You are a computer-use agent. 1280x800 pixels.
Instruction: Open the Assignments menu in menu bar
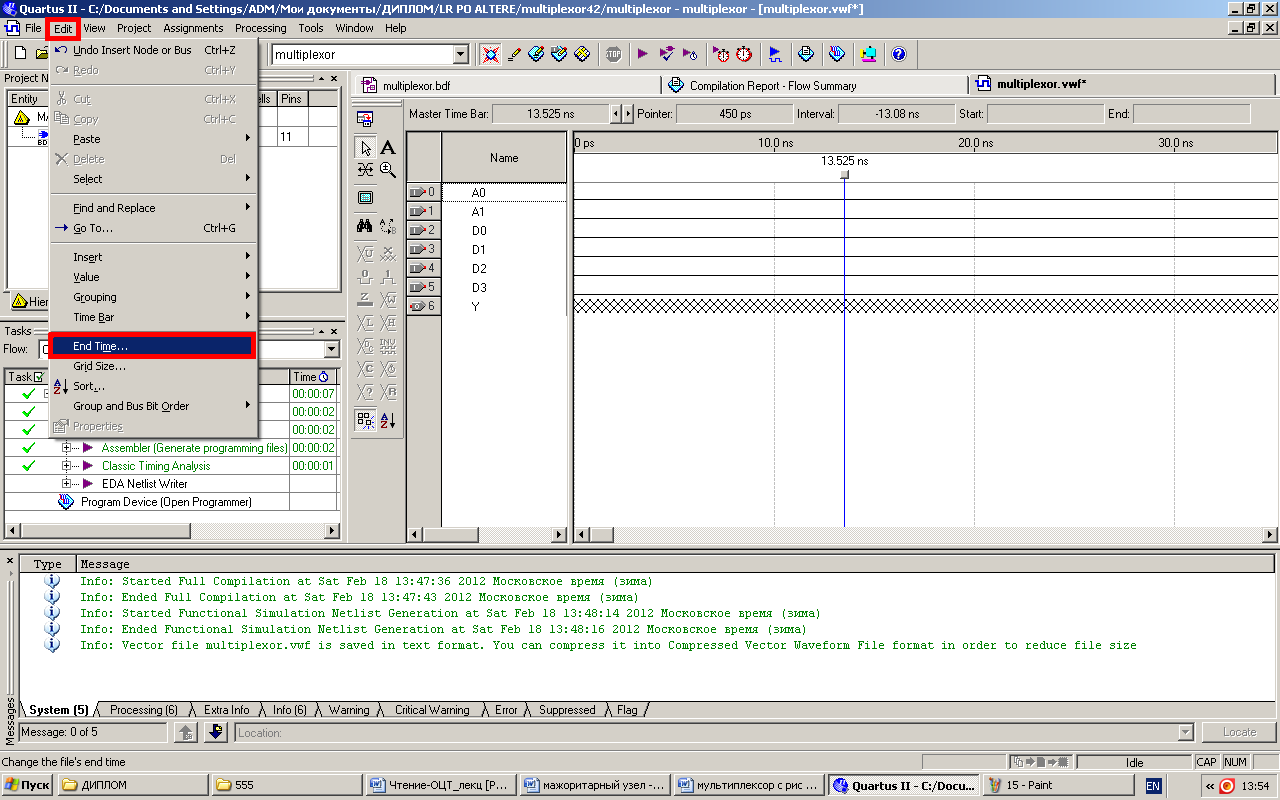tap(193, 28)
